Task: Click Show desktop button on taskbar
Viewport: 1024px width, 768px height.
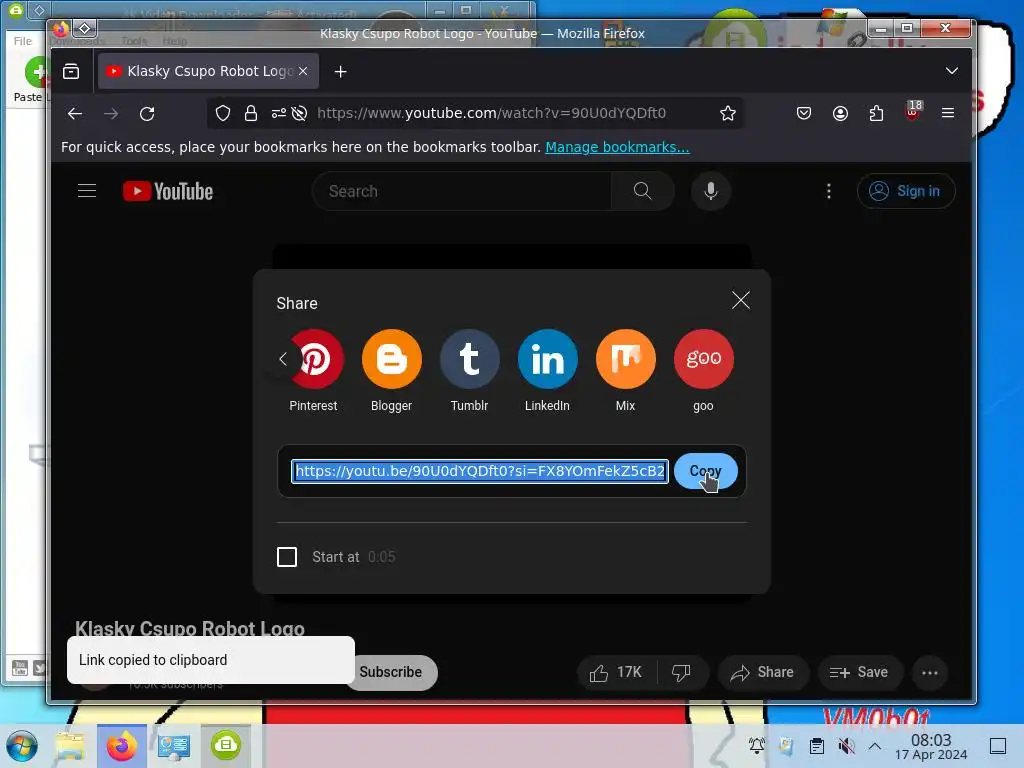Action: tap(998, 746)
